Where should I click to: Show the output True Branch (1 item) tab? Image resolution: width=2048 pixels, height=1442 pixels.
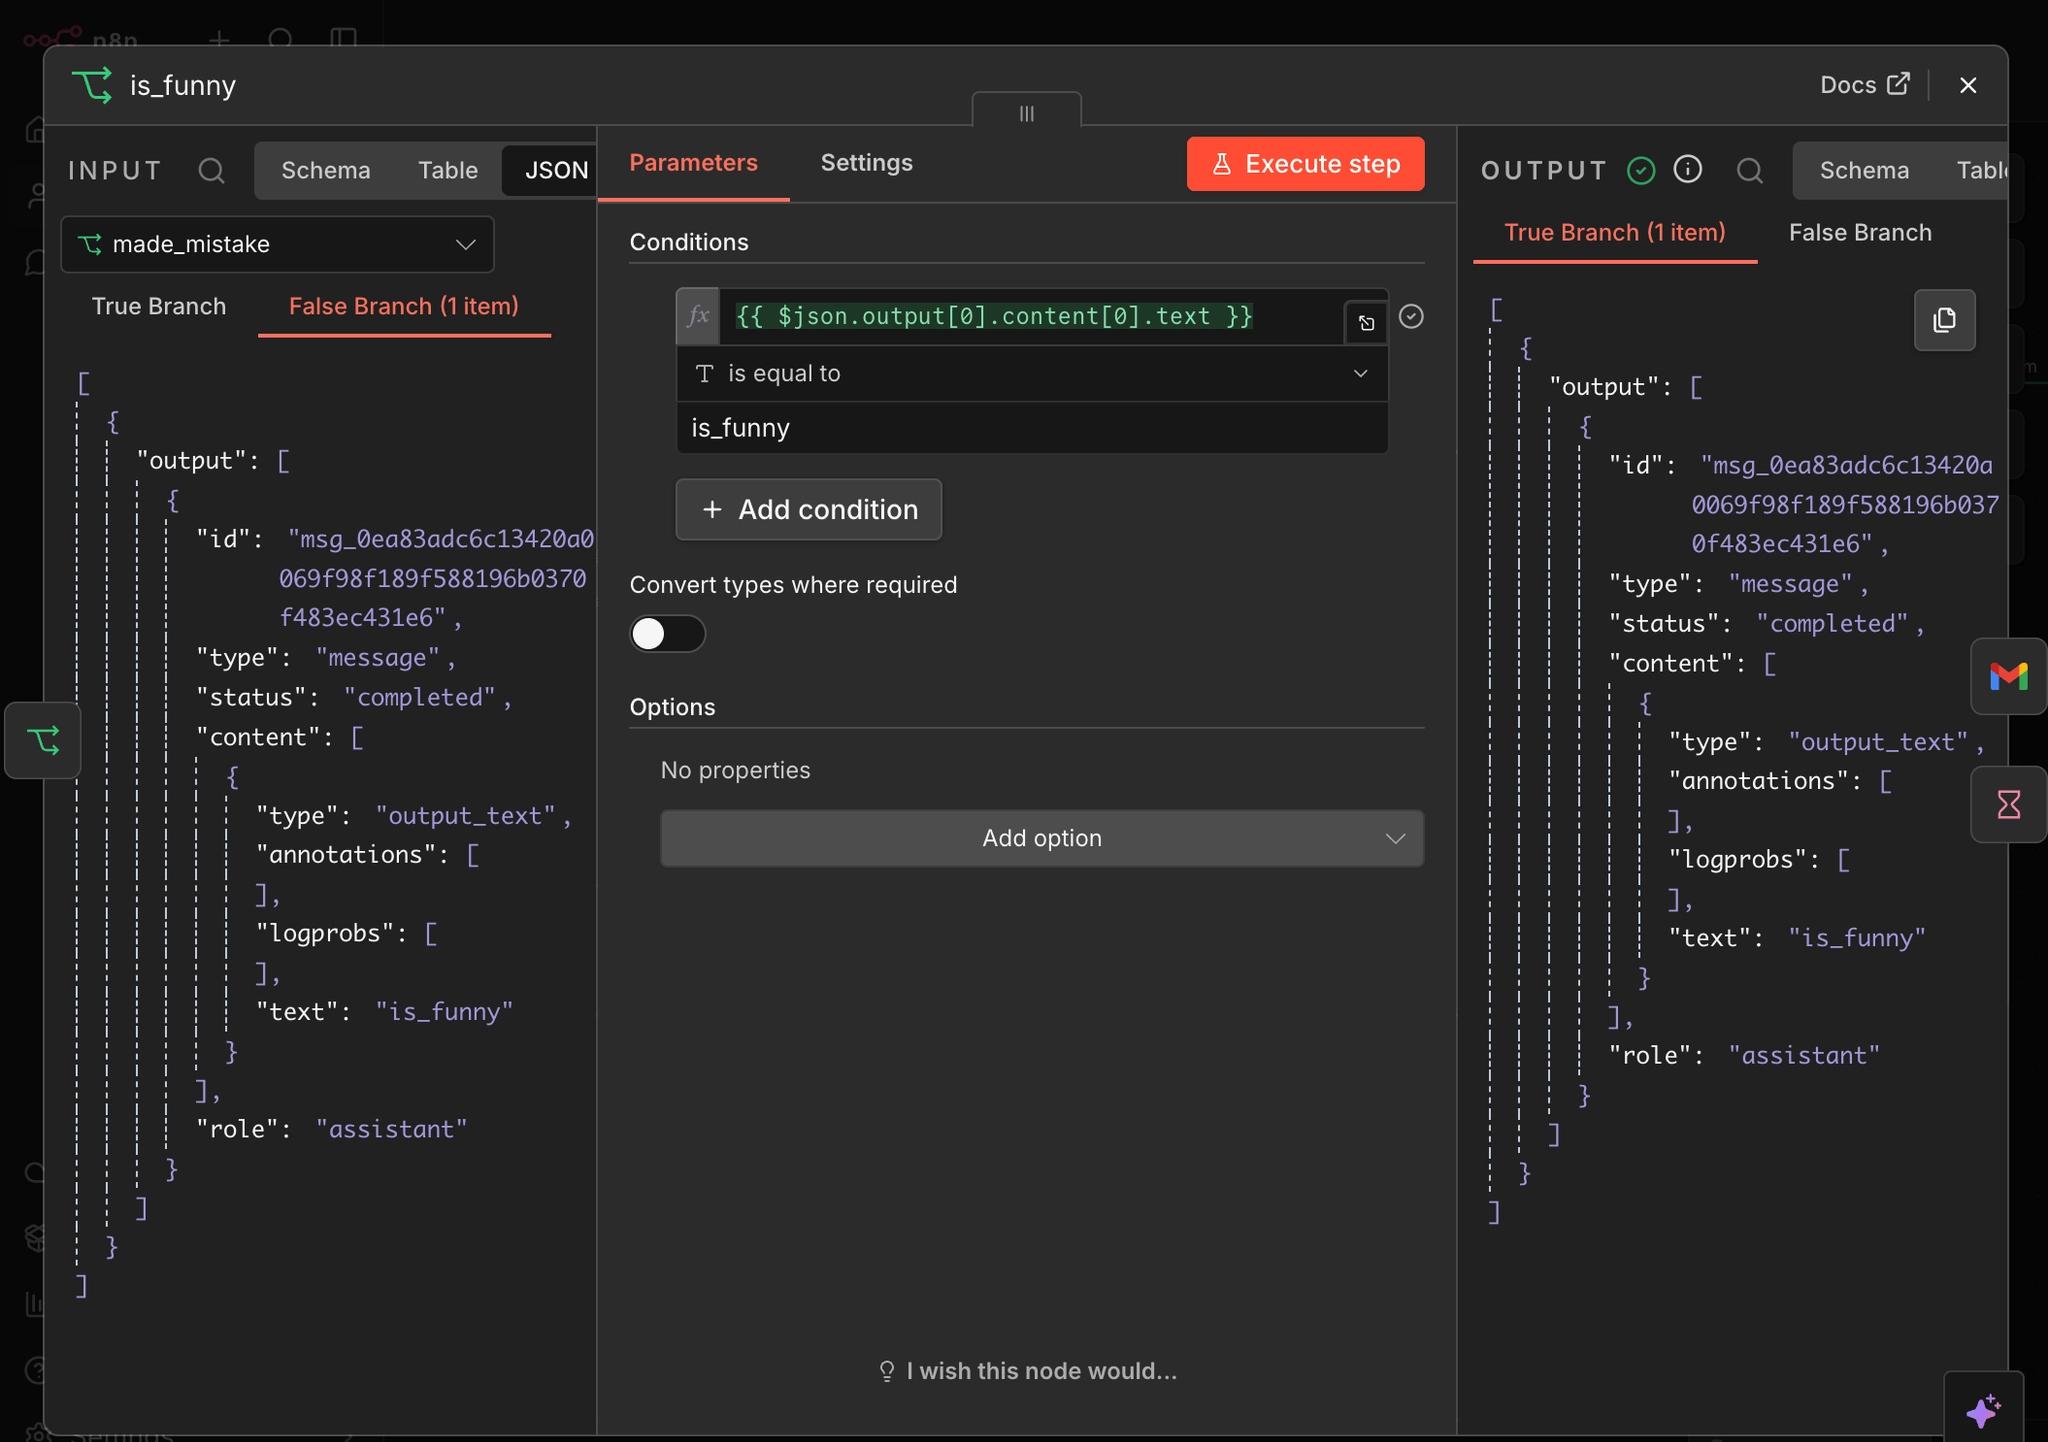pyautogui.click(x=1615, y=232)
